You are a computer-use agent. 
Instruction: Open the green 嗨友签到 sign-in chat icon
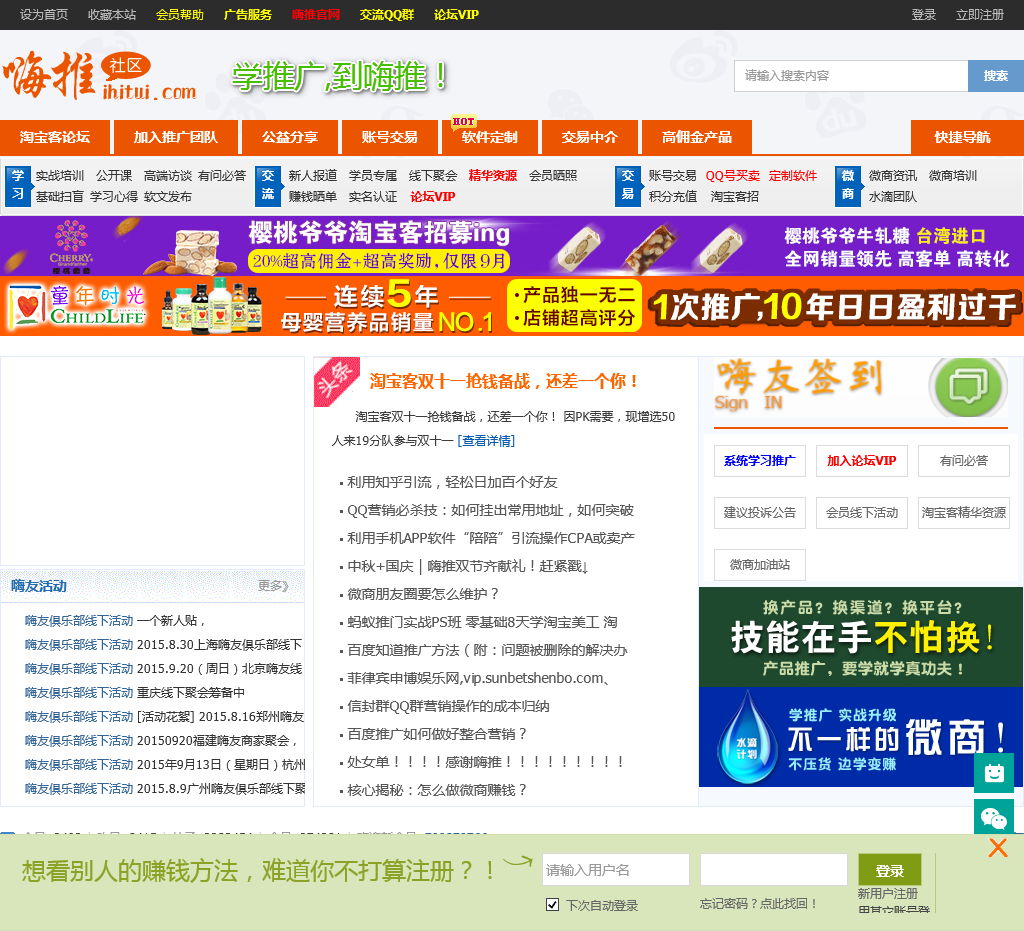pos(968,387)
